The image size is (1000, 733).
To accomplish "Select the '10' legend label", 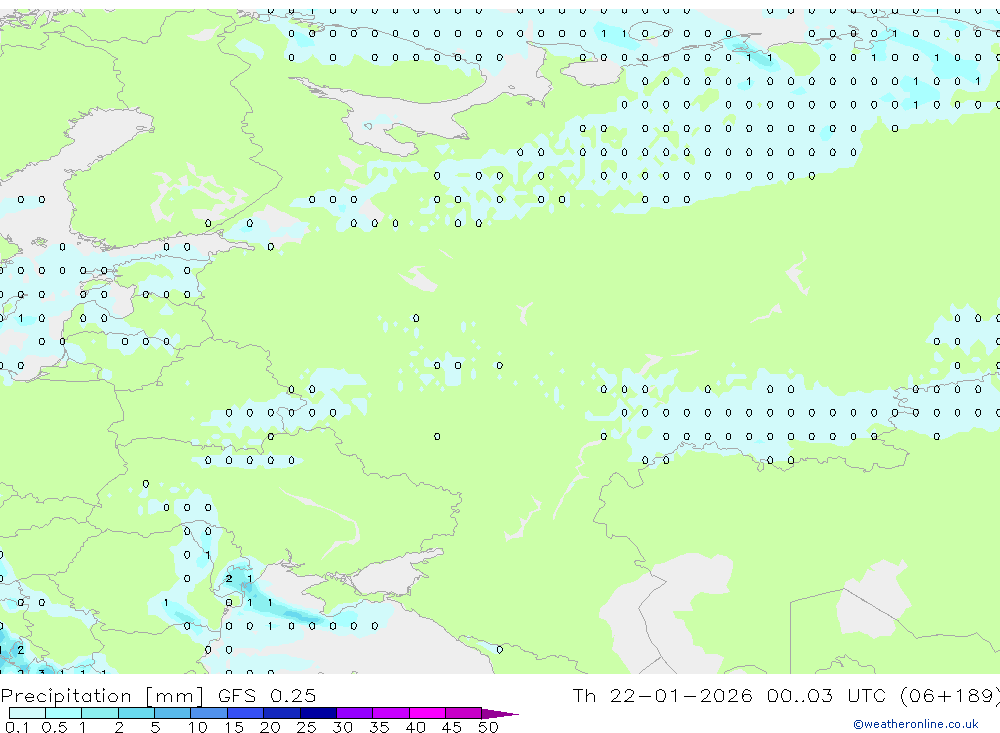I will 198,727.
